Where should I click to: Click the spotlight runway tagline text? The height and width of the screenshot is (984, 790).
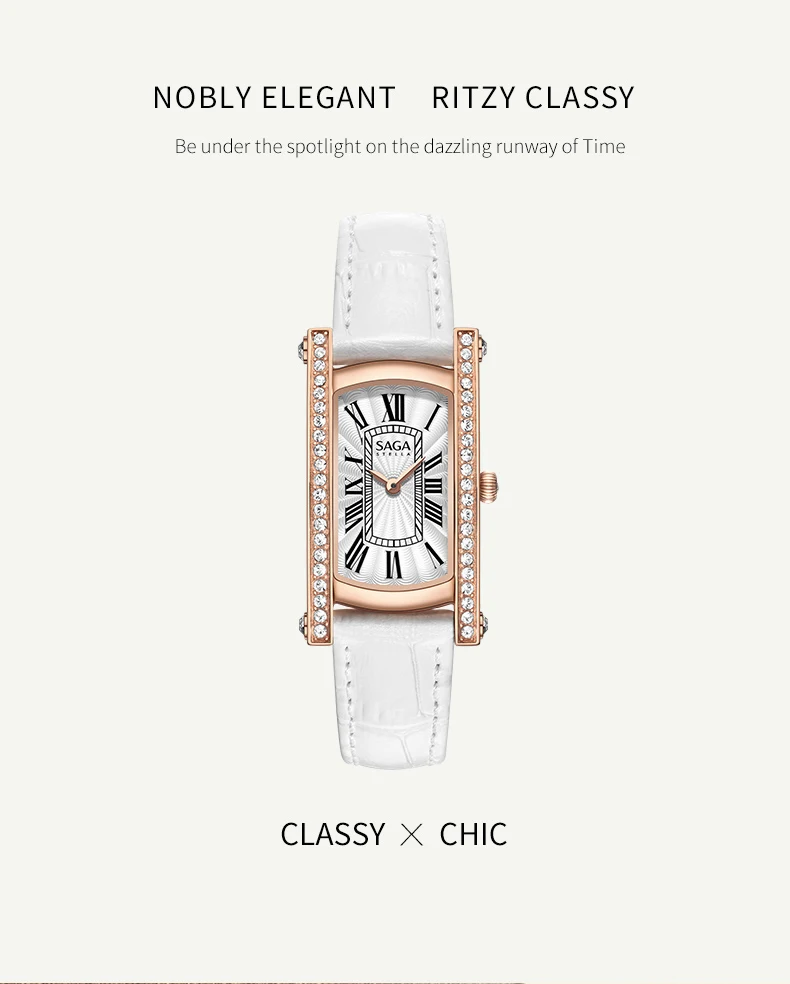point(400,146)
